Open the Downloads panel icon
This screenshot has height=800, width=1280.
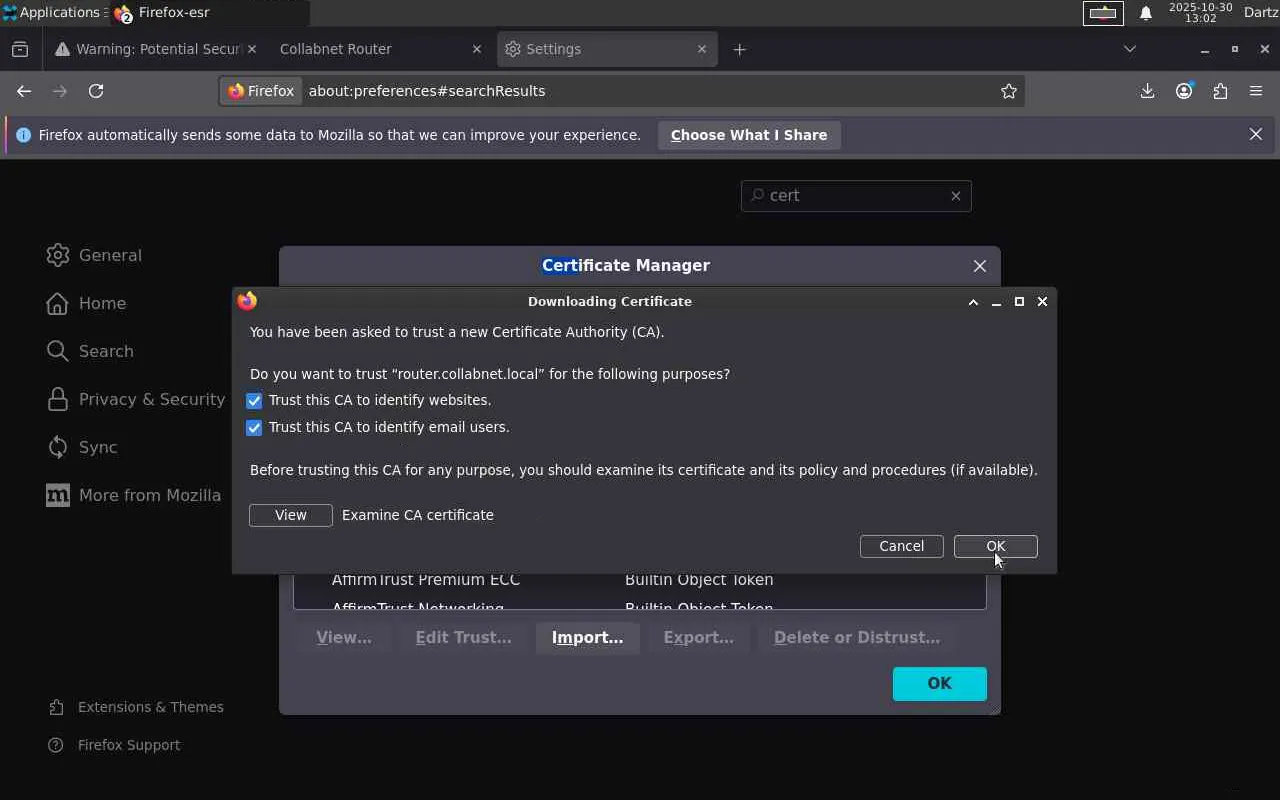1147,91
